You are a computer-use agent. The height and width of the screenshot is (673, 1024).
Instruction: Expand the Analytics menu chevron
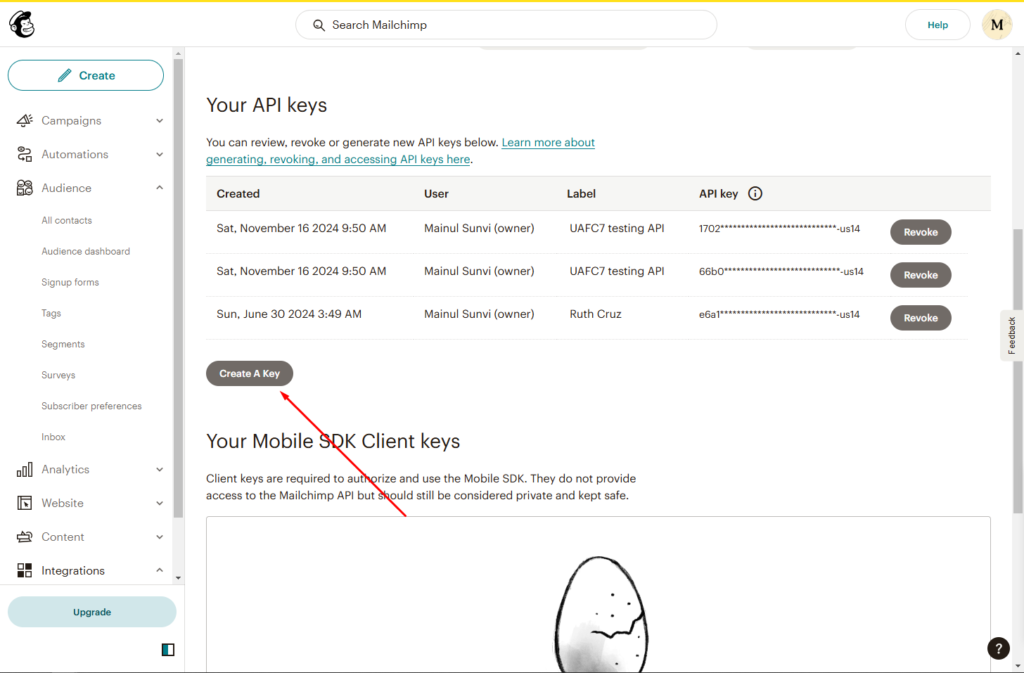(x=159, y=469)
